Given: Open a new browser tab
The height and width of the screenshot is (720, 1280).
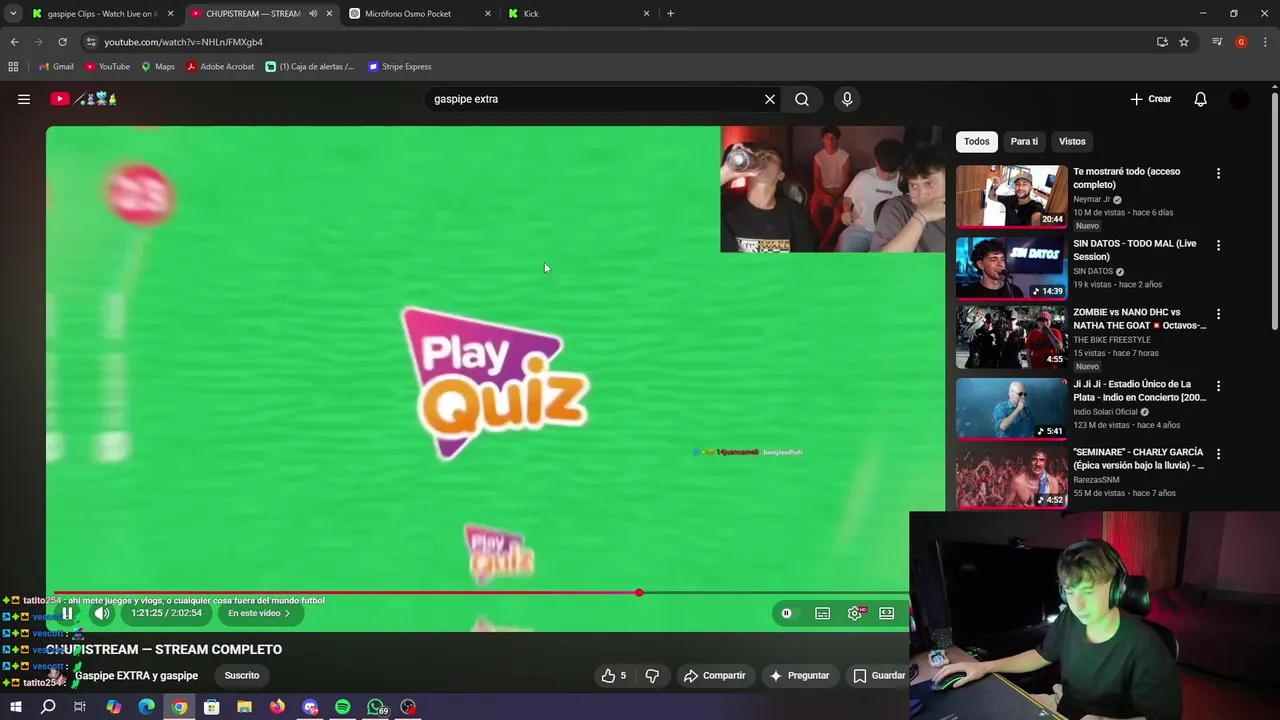Looking at the screenshot, I should (671, 14).
